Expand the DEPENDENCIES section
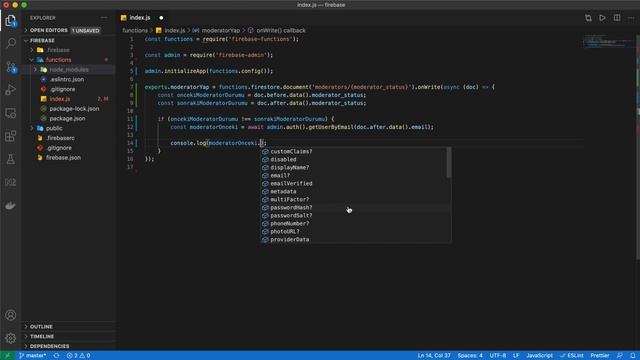Viewport: 640px width, 360px height. (69, 346)
